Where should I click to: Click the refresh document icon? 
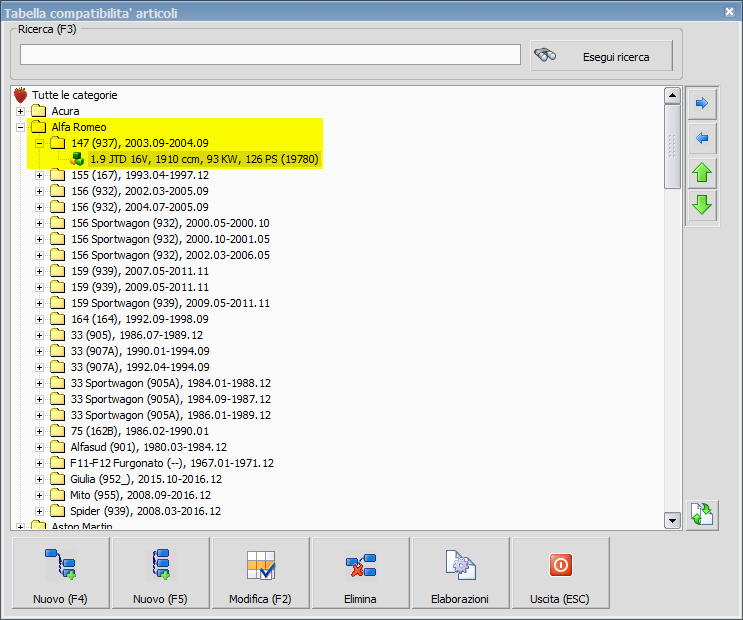702,515
